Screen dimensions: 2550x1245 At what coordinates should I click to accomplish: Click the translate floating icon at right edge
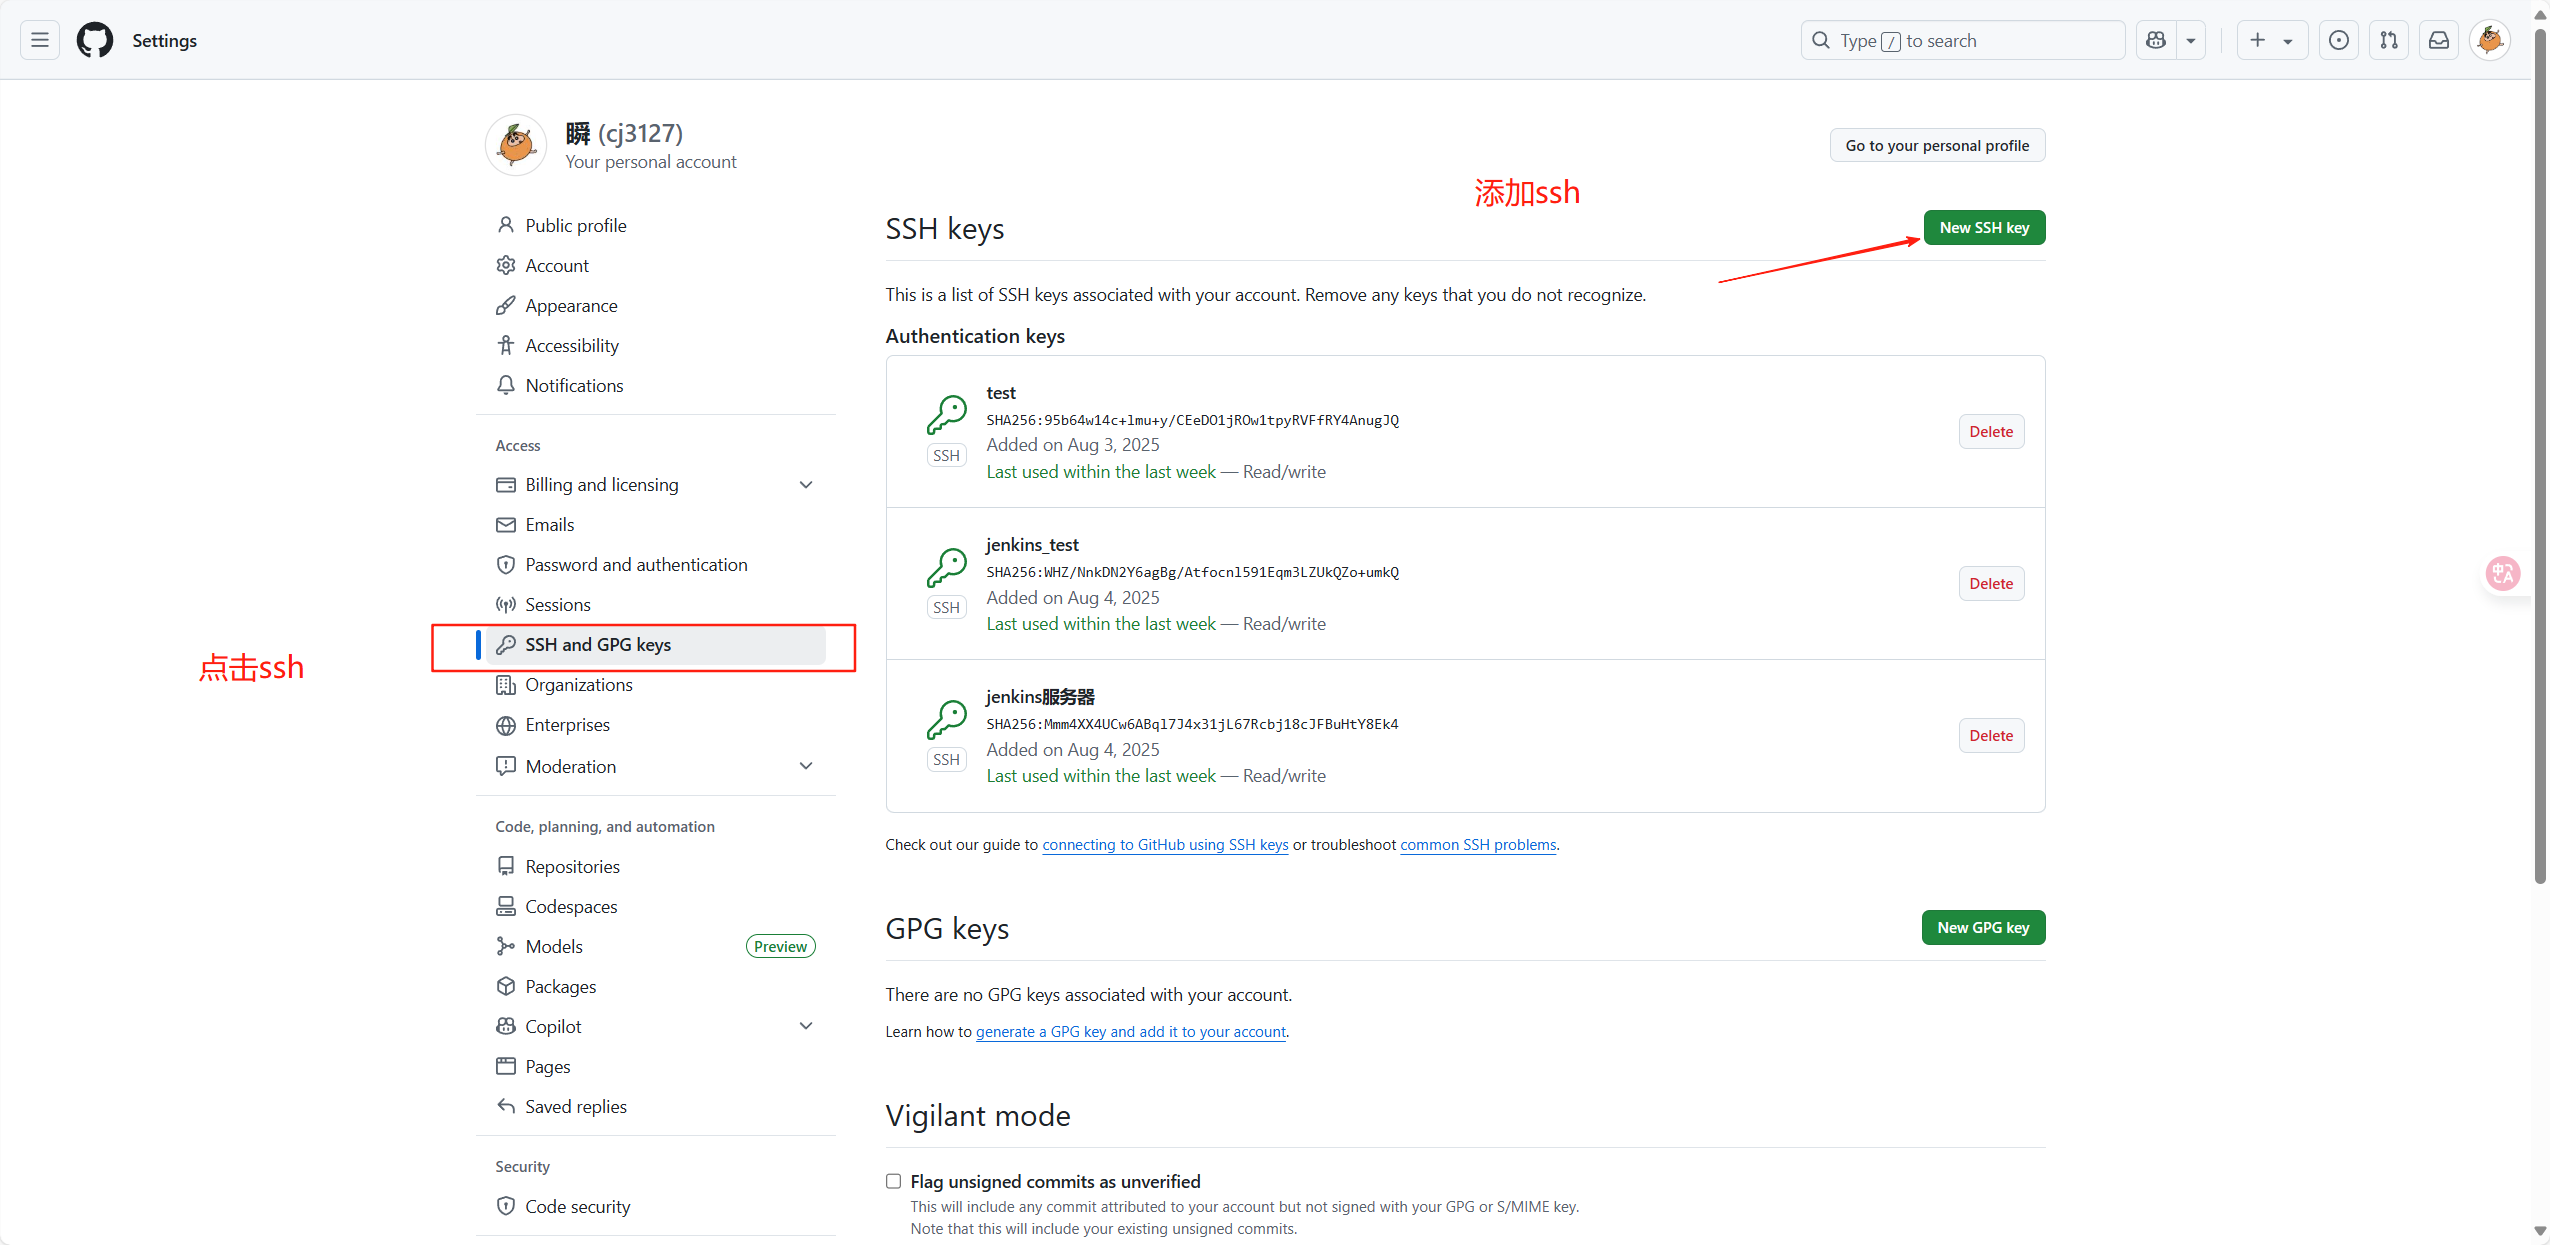click(x=2503, y=573)
